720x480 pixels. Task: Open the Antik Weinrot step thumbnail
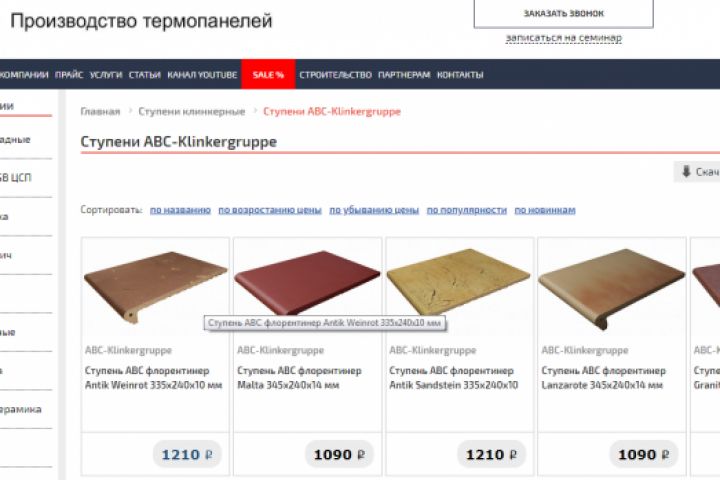pos(155,286)
